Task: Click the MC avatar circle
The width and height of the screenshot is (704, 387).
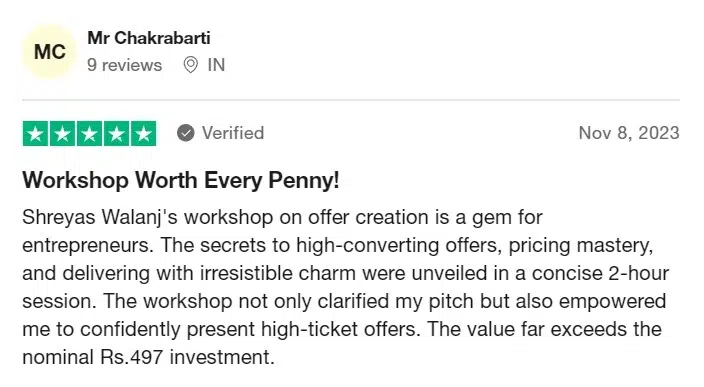Action: coord(49,52)
